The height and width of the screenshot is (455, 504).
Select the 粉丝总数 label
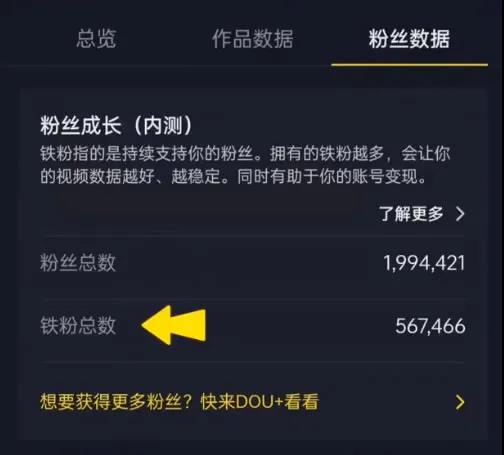[x=78, y=263]
